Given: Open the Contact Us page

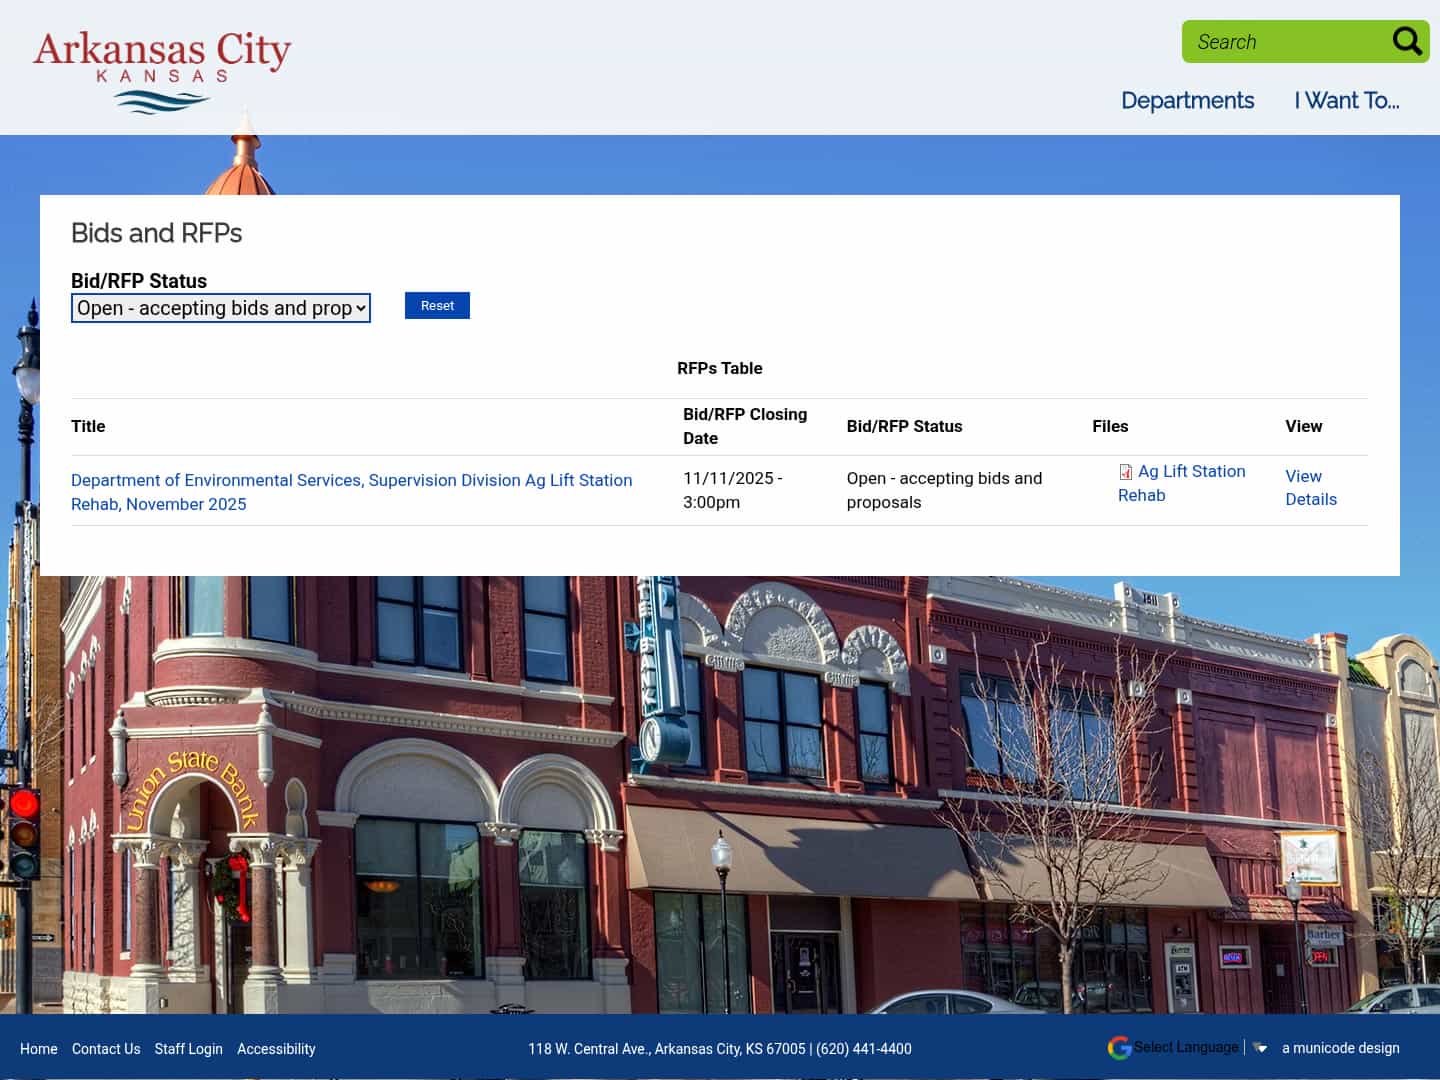Looking at the screenshot, I should tap(106, 1049).
